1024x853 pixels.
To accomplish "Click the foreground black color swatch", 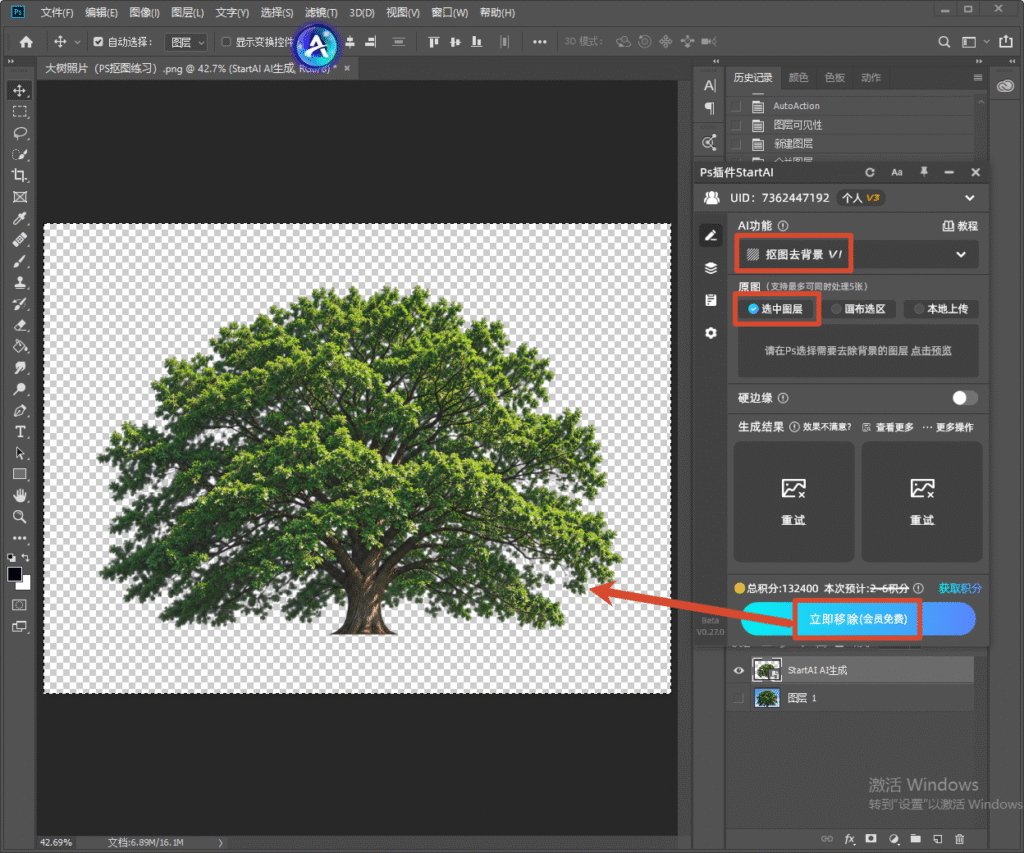I will point(14,575).
